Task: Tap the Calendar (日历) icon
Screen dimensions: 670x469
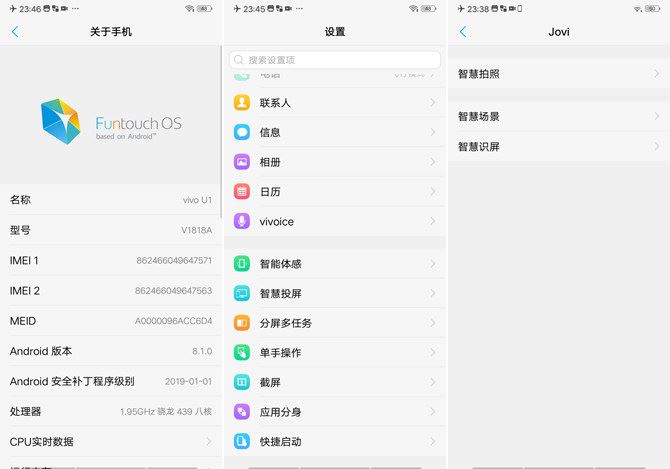Action: click(x=242, y=191)
